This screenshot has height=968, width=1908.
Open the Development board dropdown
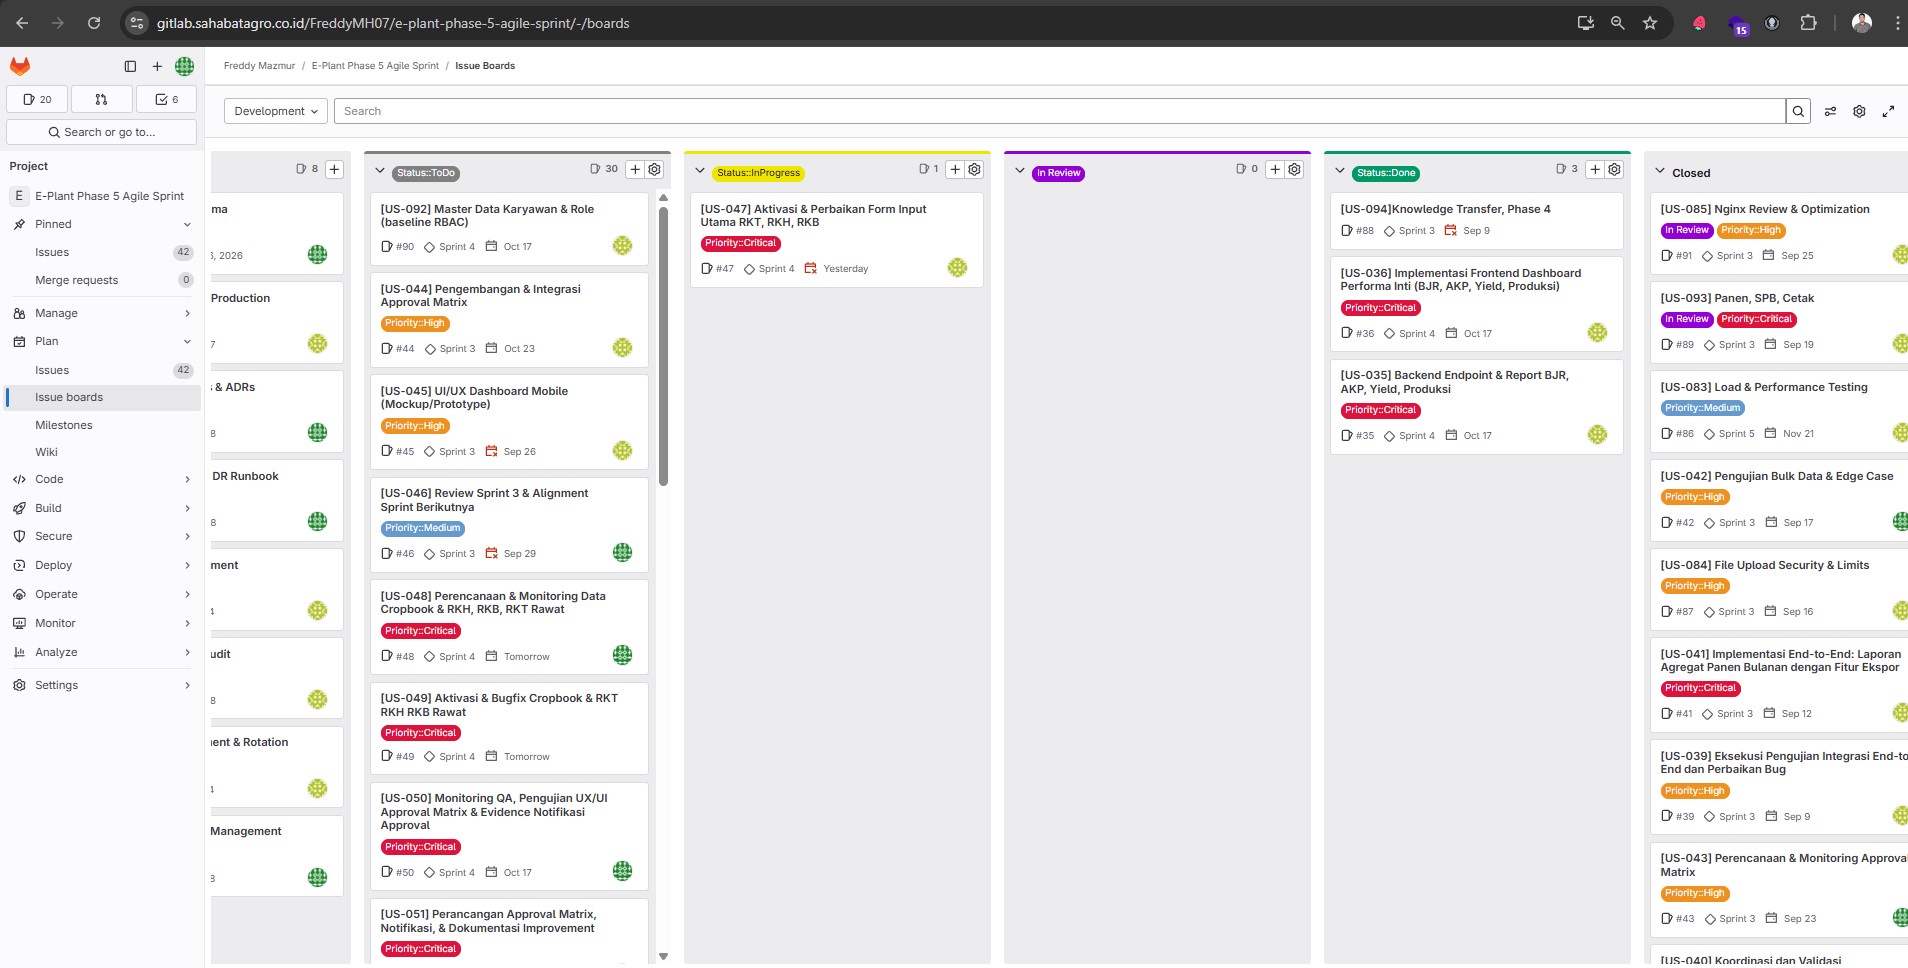tap(276, 111)
